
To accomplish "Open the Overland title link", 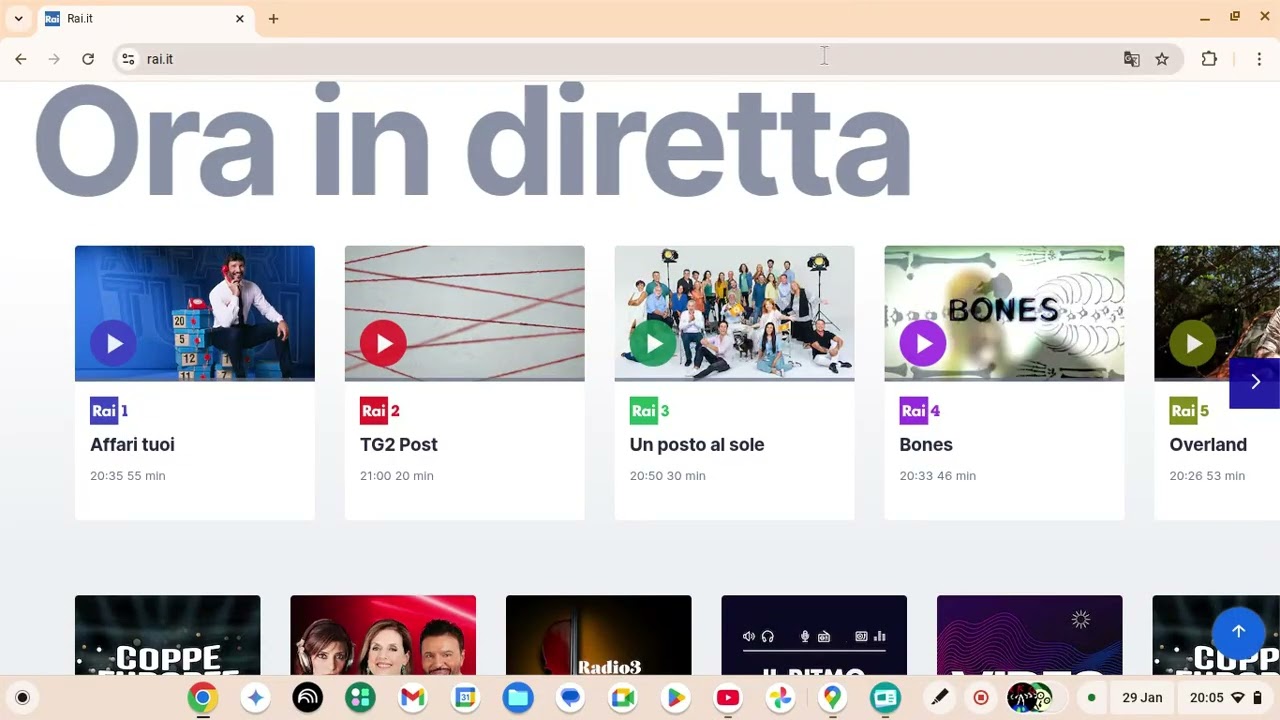I will coord(1208,445).
